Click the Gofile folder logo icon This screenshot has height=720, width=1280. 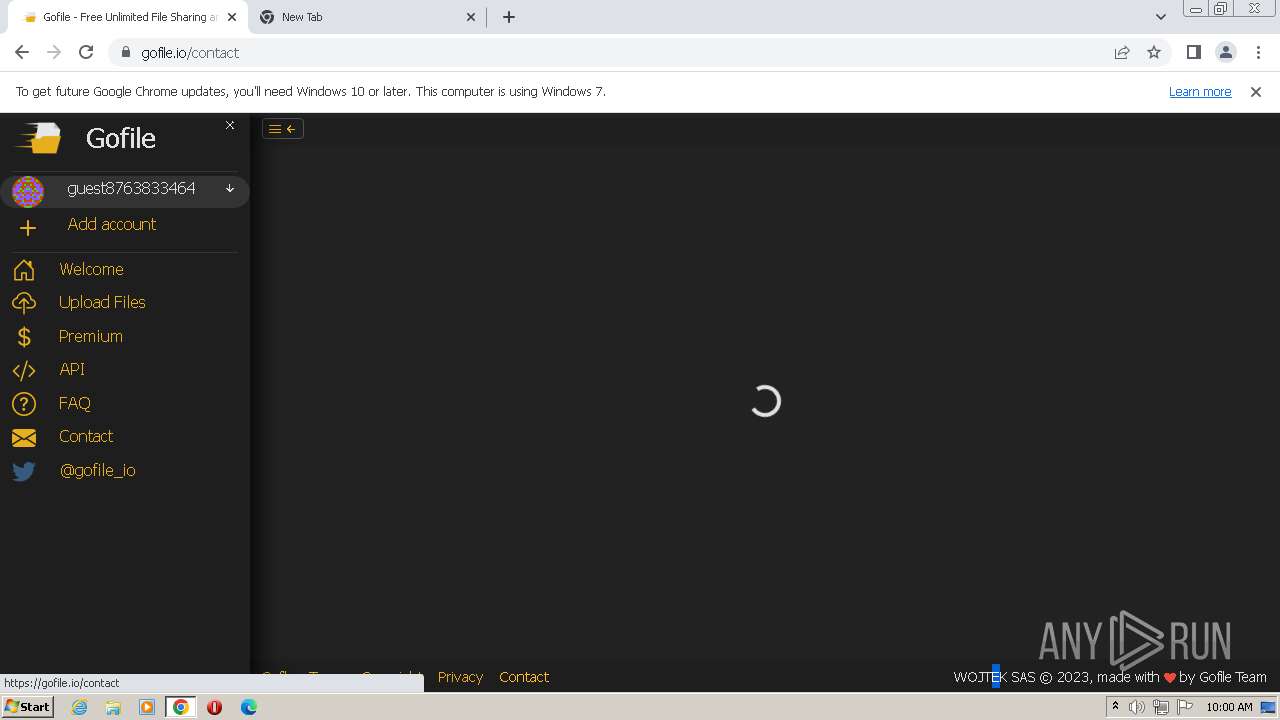click(38, 138)
